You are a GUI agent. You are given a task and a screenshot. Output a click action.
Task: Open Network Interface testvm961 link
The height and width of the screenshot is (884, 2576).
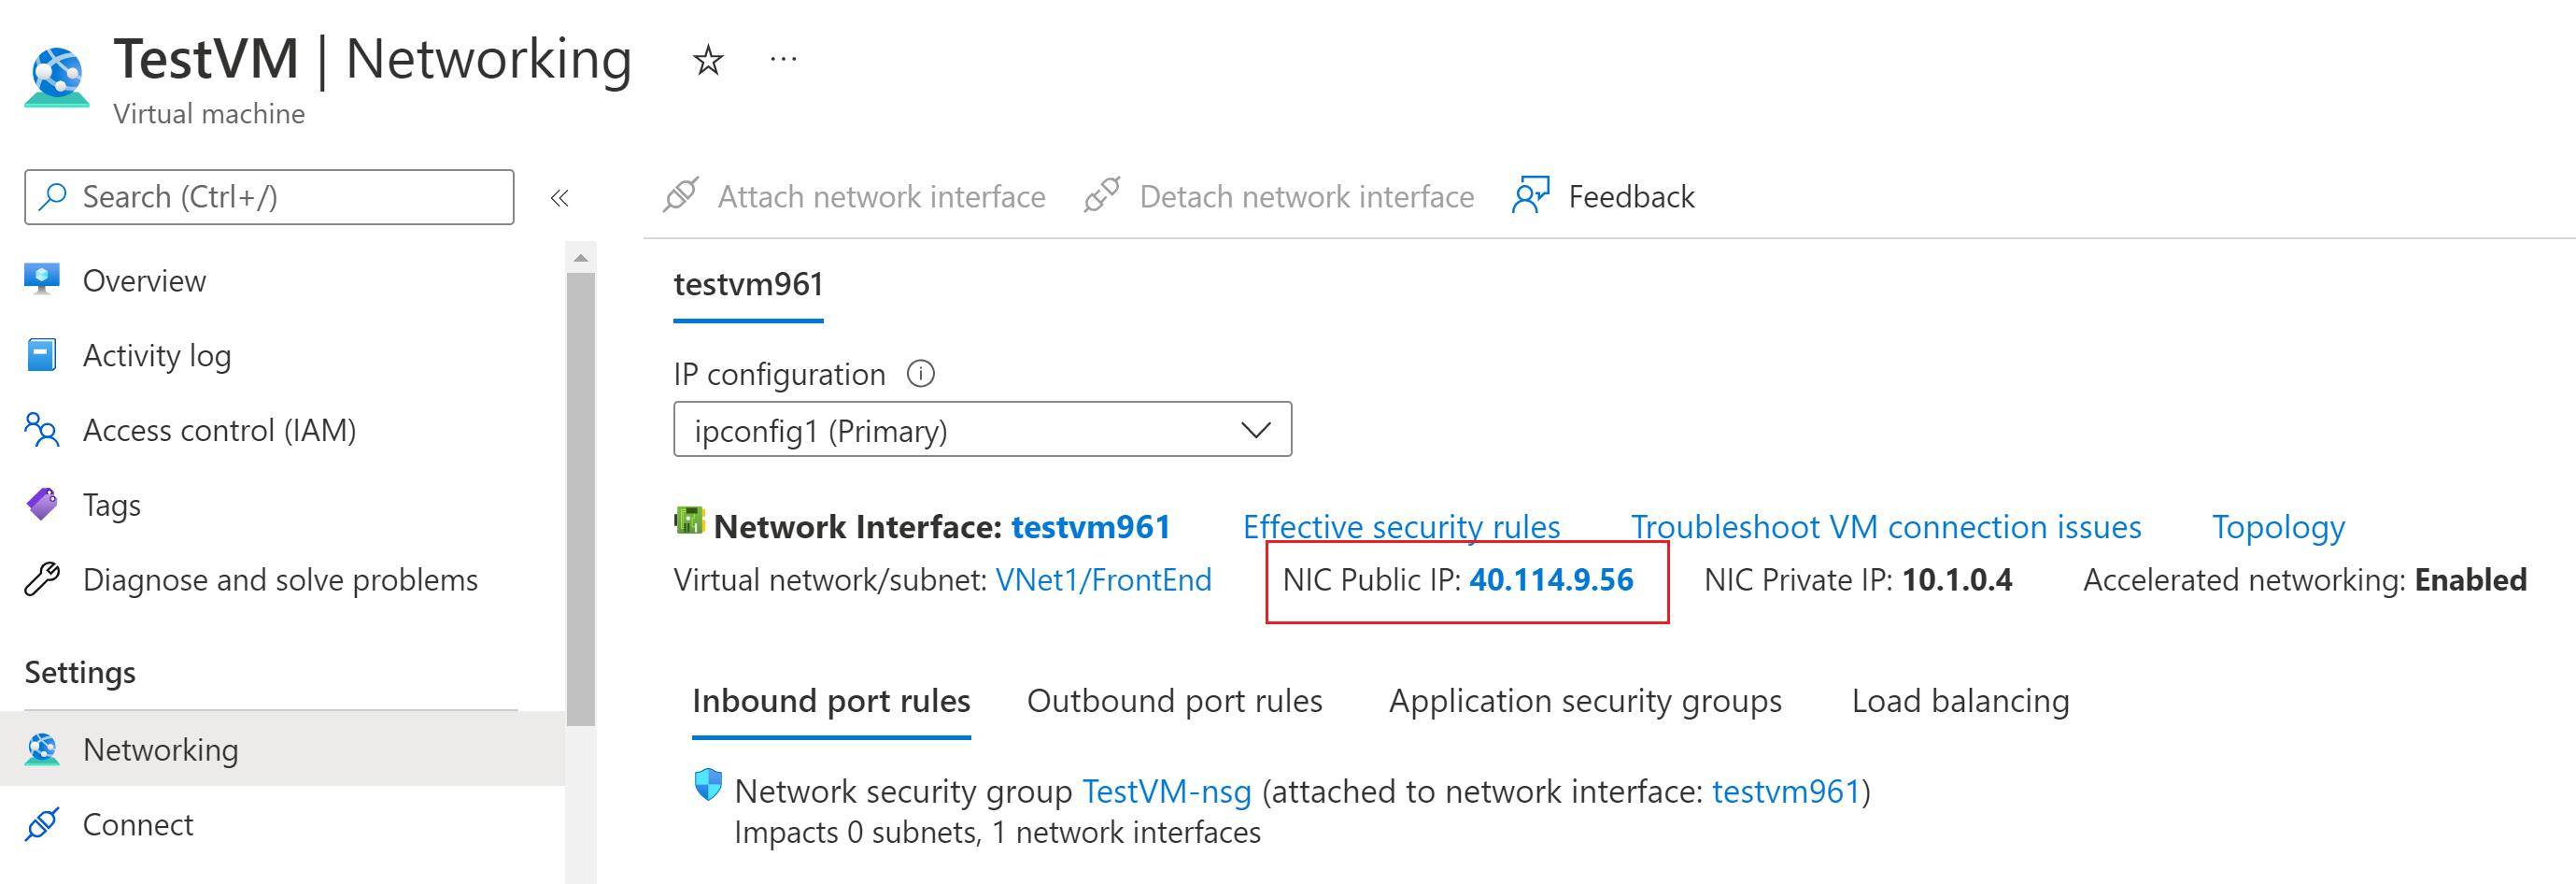coord(1090,526)
